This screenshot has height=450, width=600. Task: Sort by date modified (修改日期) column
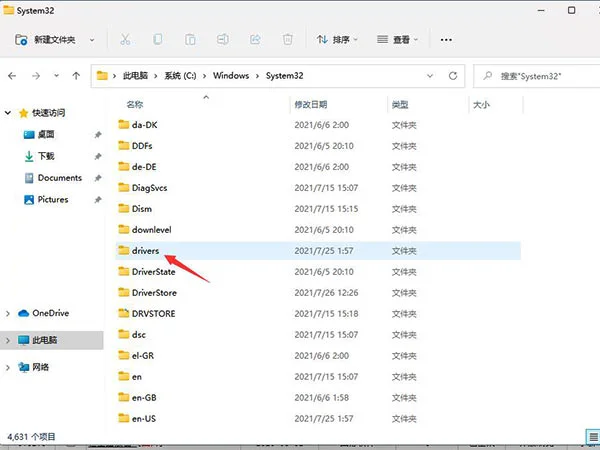pos(311,104)
